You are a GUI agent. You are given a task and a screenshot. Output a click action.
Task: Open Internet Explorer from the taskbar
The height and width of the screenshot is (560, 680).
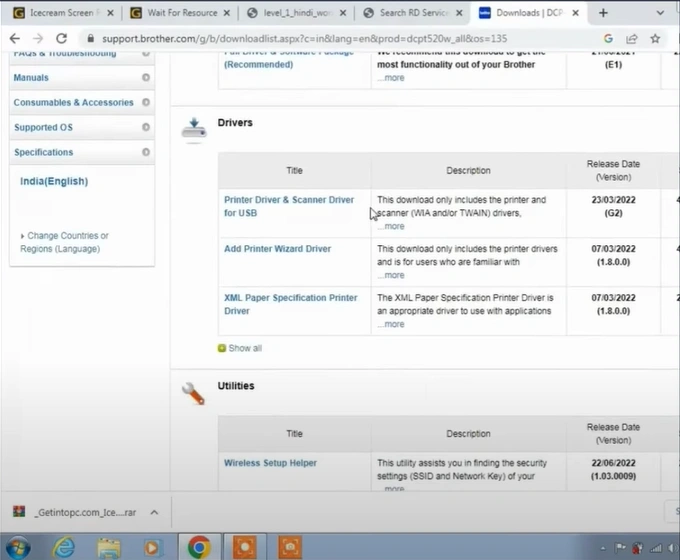pos(64,546)
